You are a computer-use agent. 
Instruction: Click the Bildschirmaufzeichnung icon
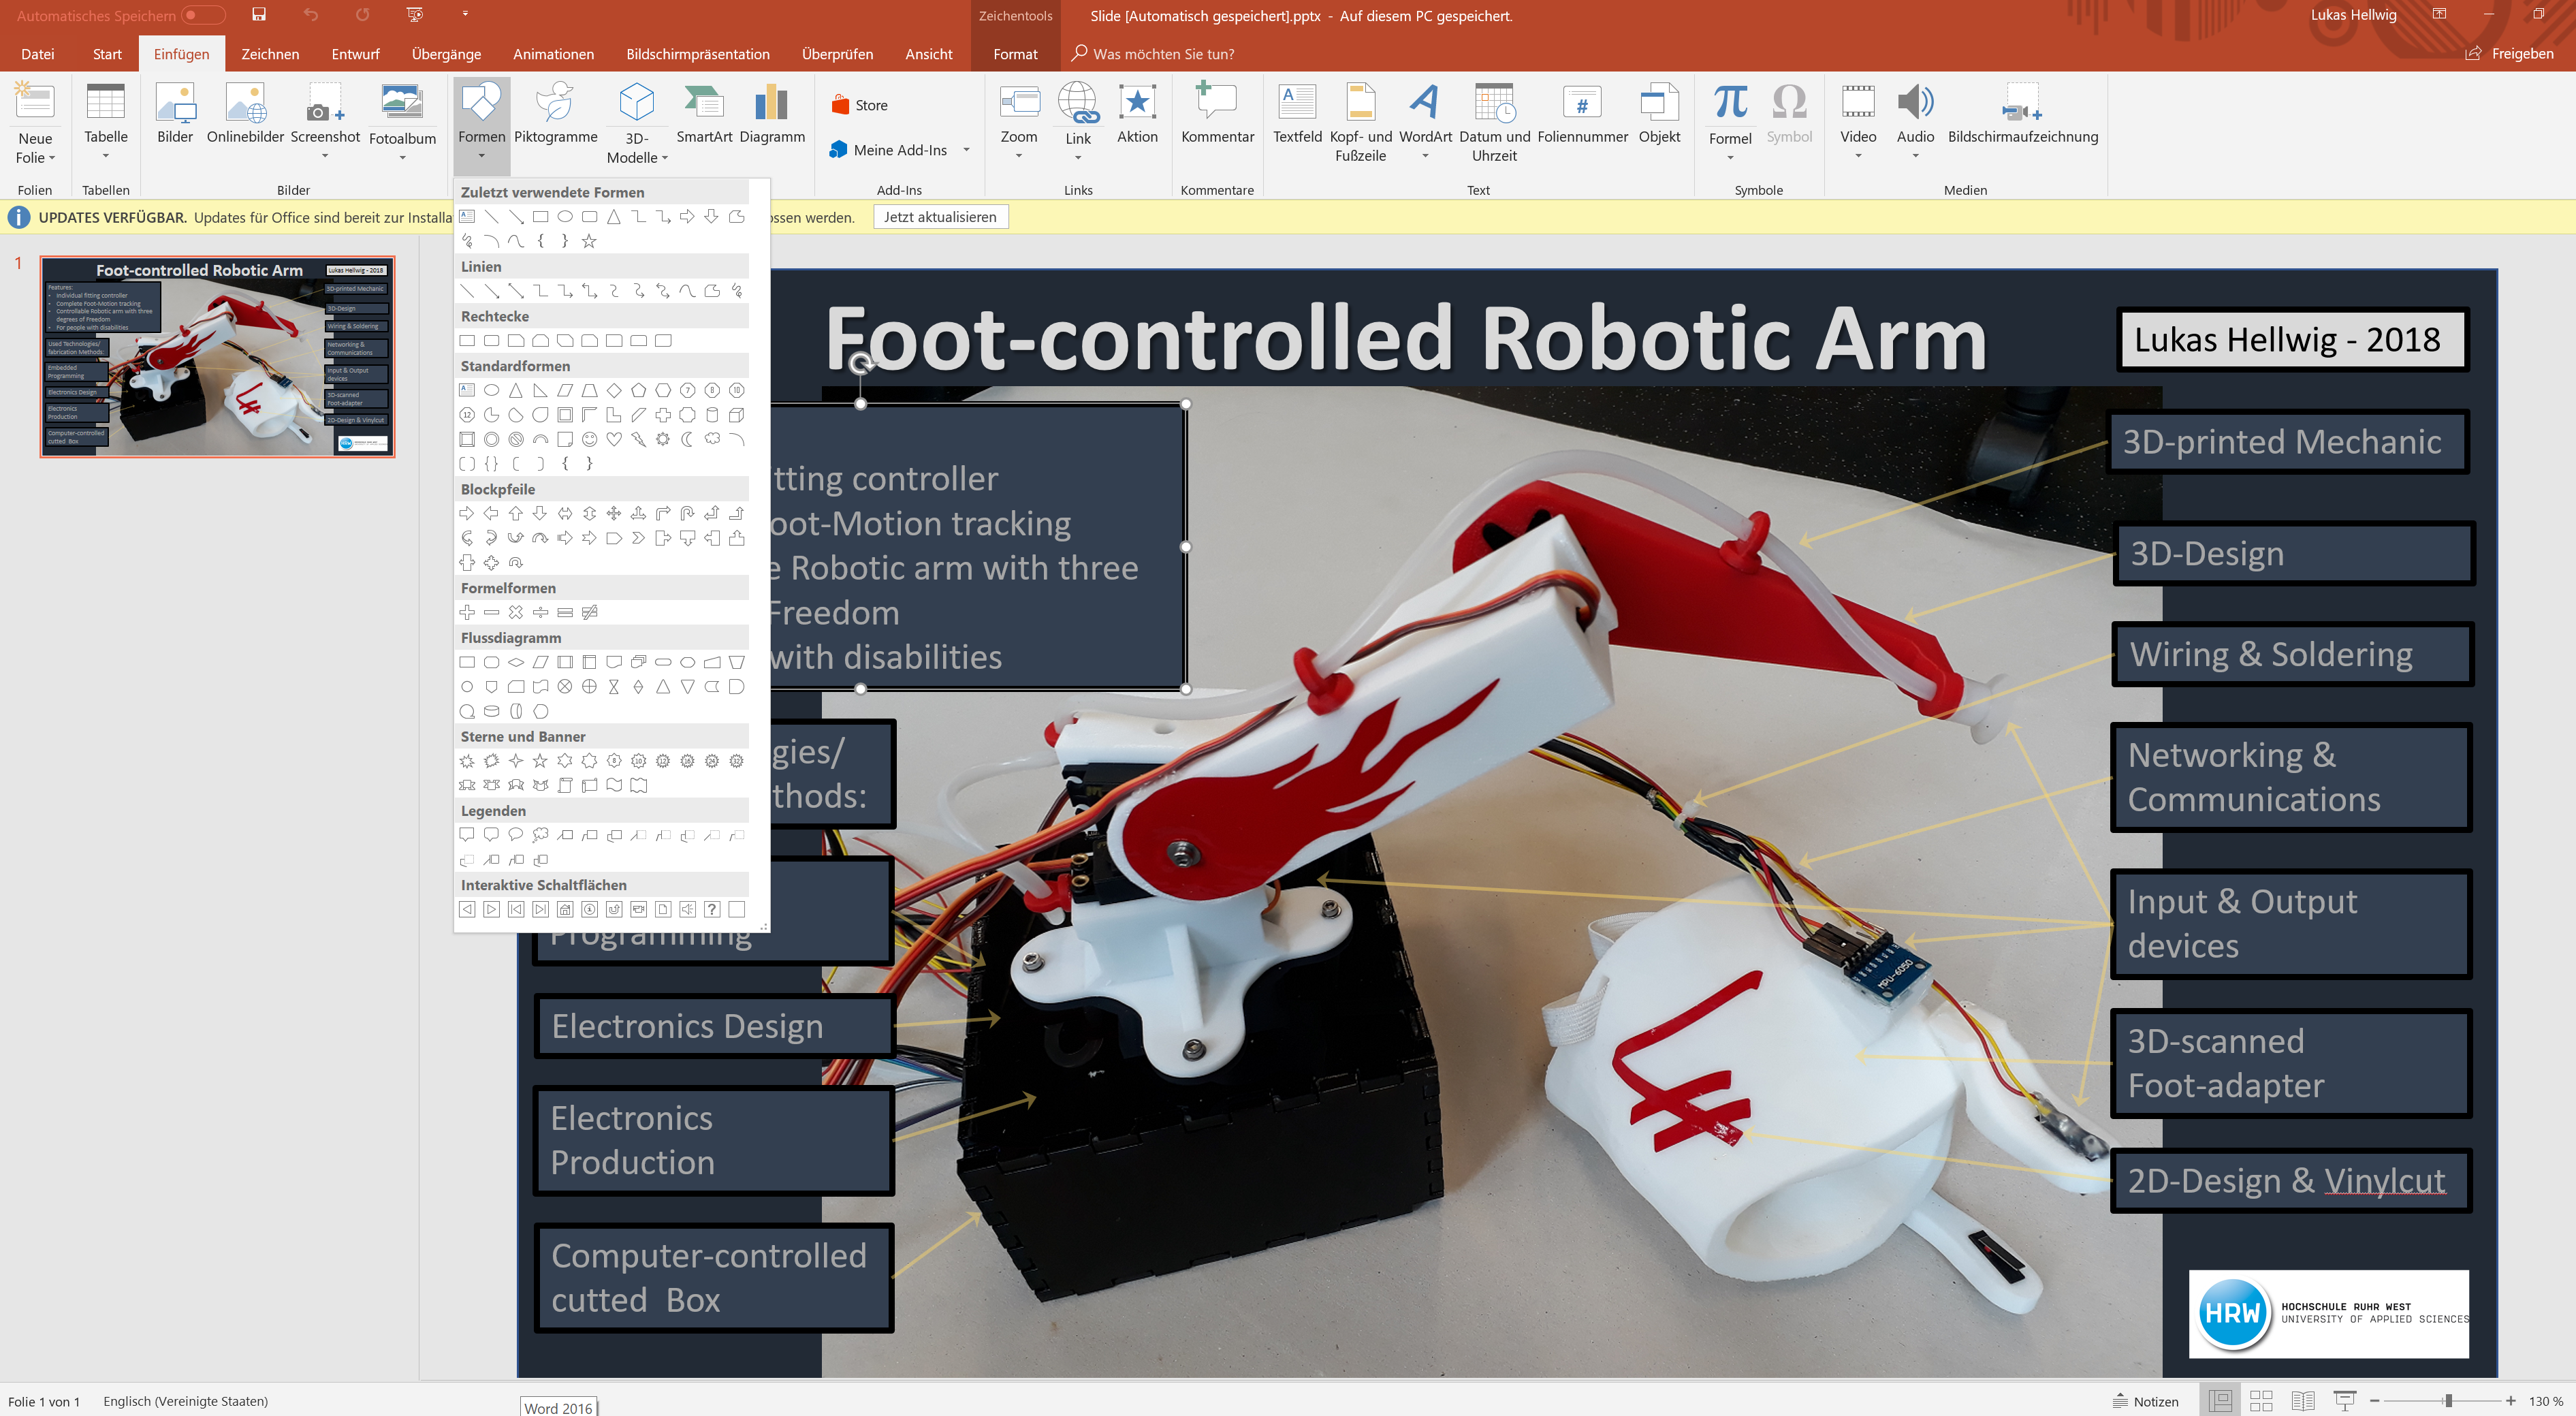[2021, 103]
